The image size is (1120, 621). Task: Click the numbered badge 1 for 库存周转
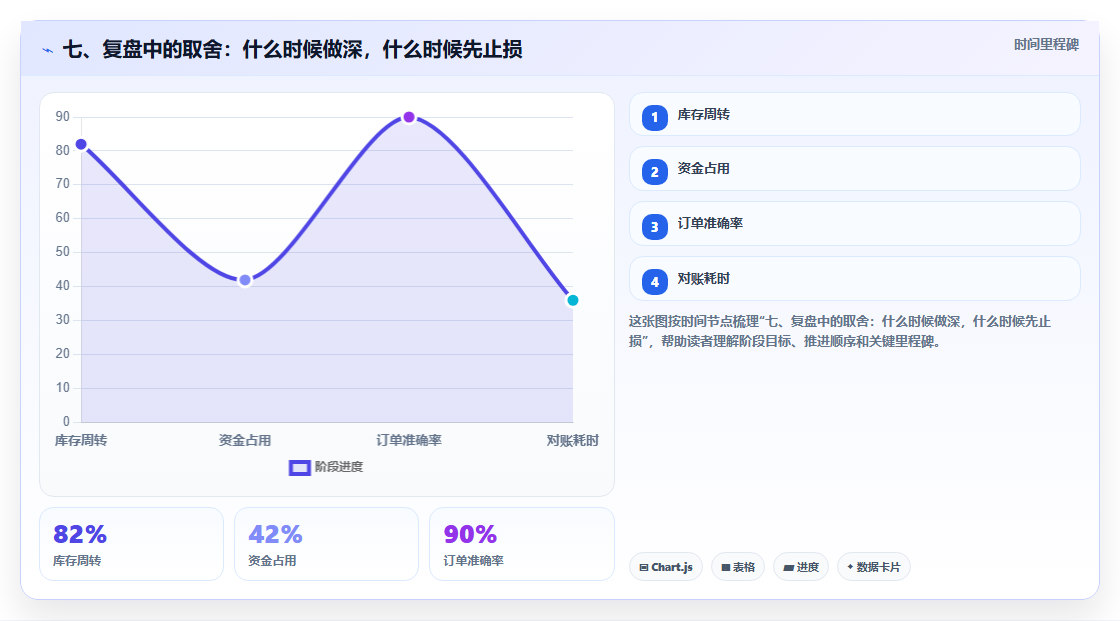click(x=654, y=117)
